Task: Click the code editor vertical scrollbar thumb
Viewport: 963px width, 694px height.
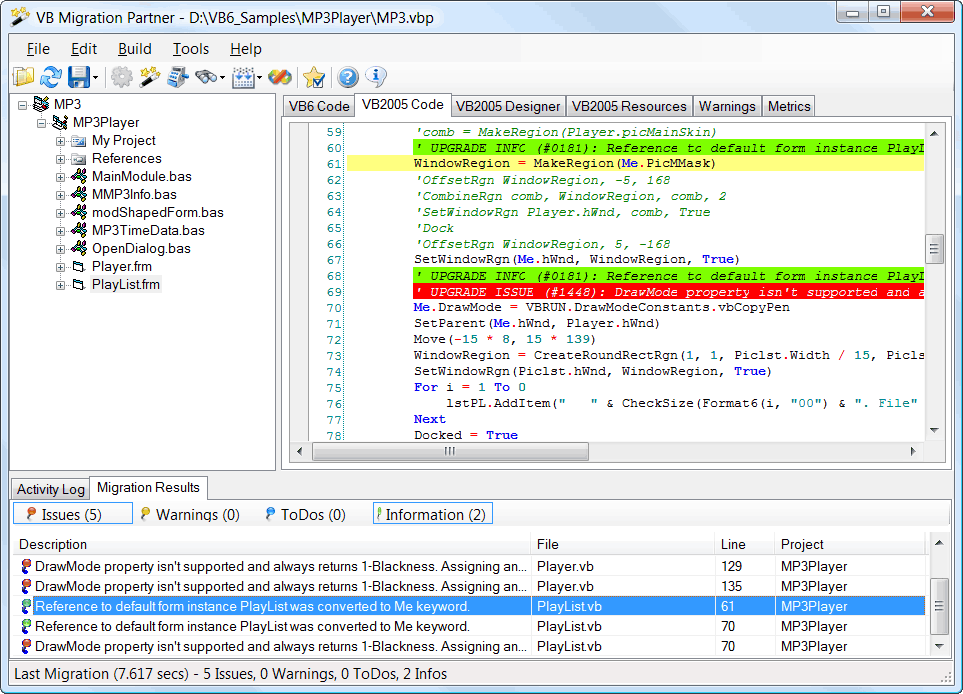Action: pos(934,249)
